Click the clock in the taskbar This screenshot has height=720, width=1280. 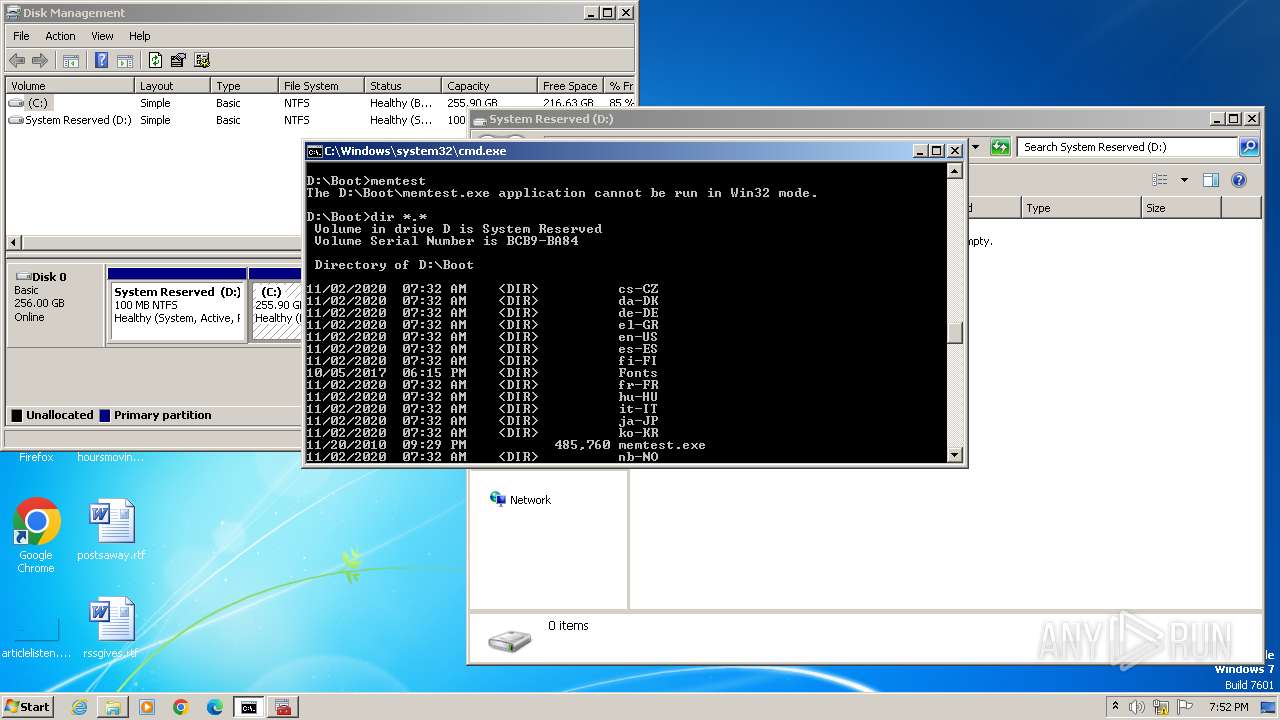[x=1228, y=707]
